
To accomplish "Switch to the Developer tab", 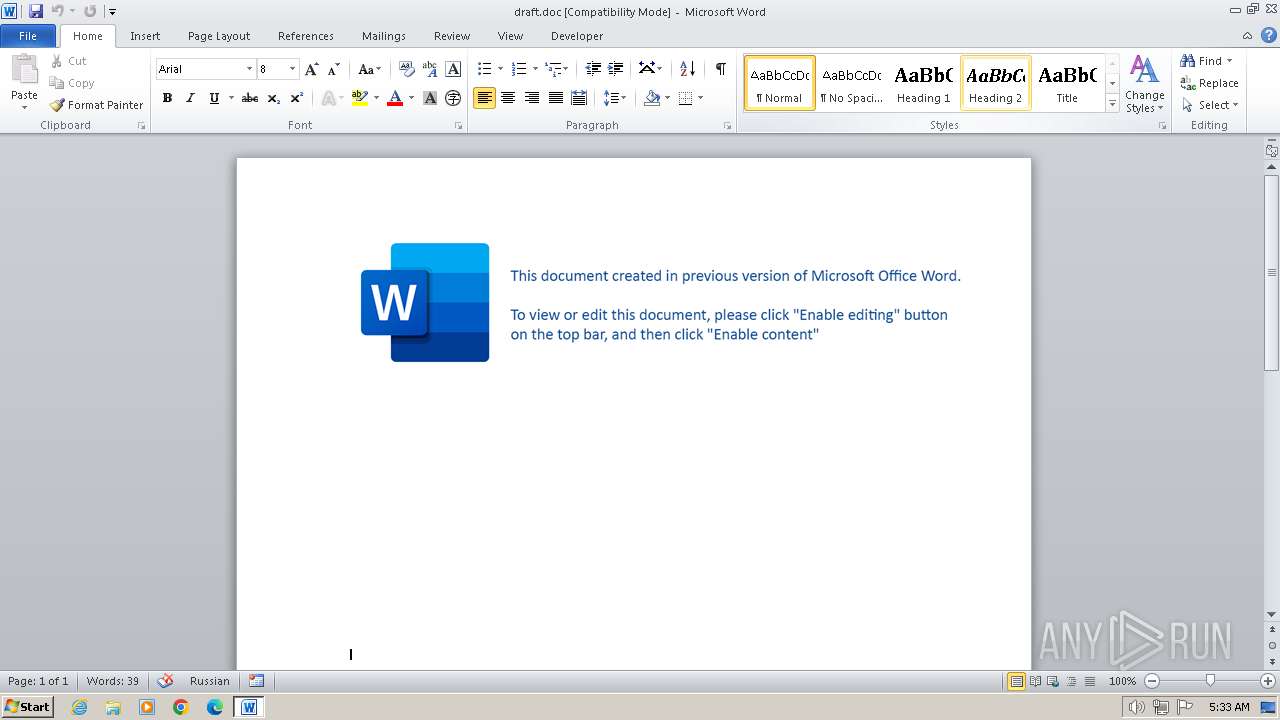I will coord(577,36).
